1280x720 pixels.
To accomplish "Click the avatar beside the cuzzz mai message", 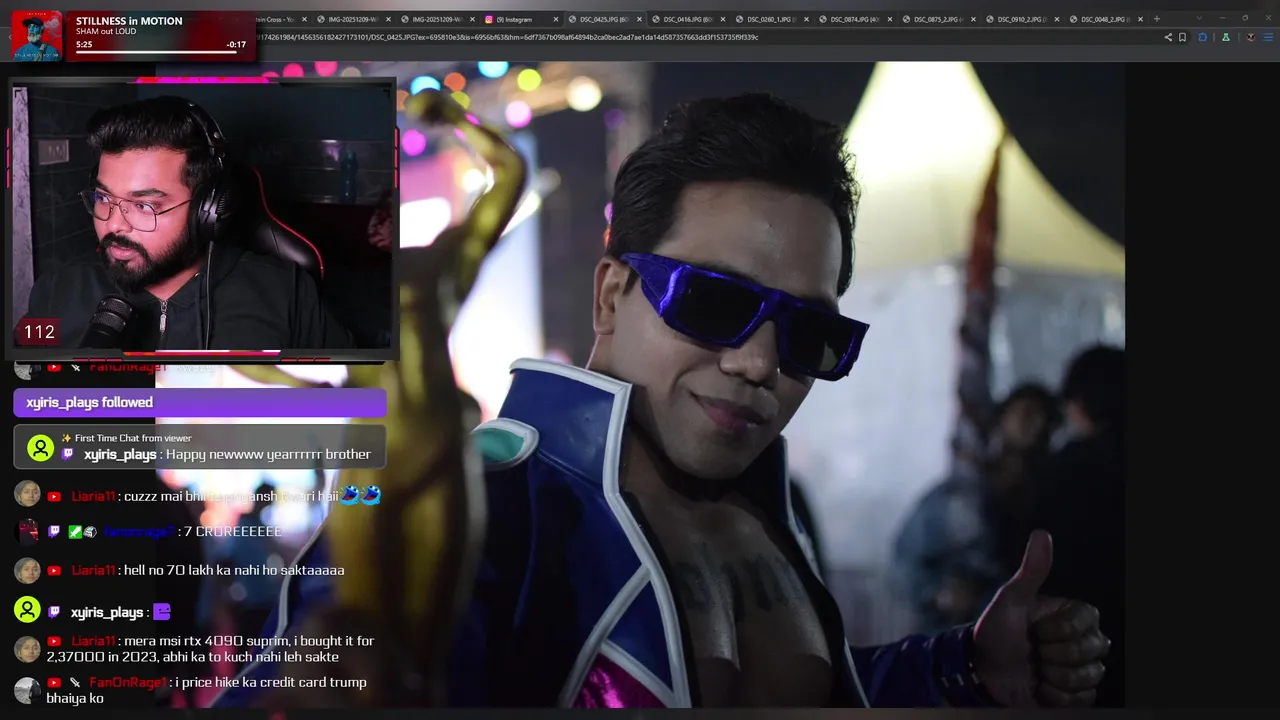I will [27, 494].
